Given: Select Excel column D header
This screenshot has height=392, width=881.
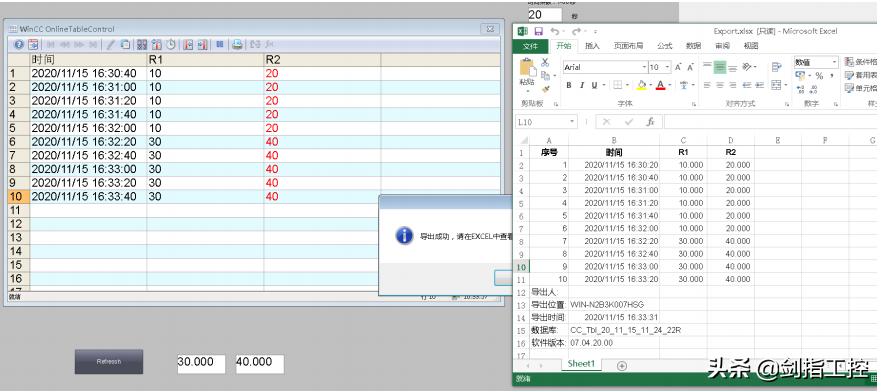Looking at the screenshot, I should (x=730, y=140).
